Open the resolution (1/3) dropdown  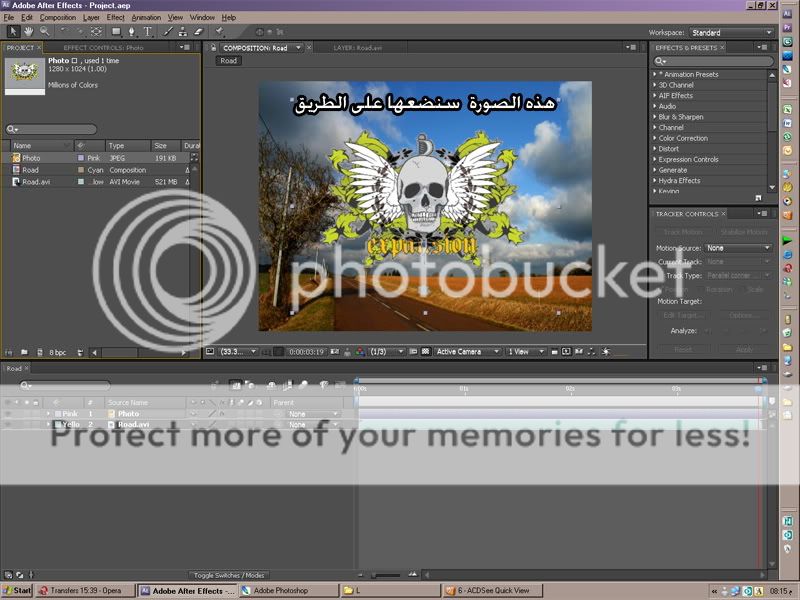(x=386, y=352)
